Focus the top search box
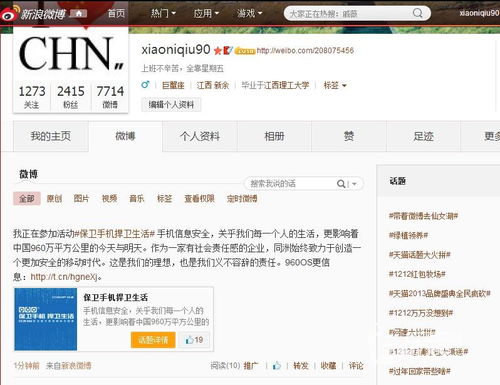The image size is (500, 385). [x=357, y=14]
